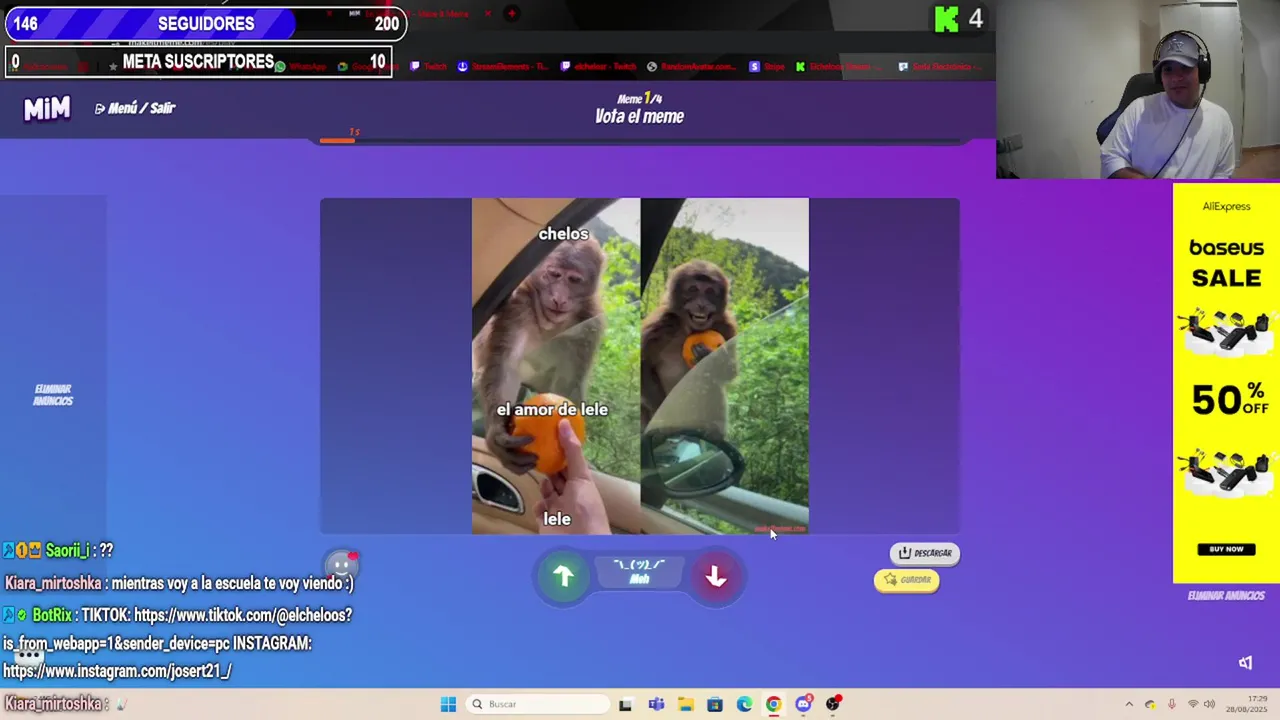
Task: Click the webcam overlay of the streamer
Action: [x=1138, y=90]
